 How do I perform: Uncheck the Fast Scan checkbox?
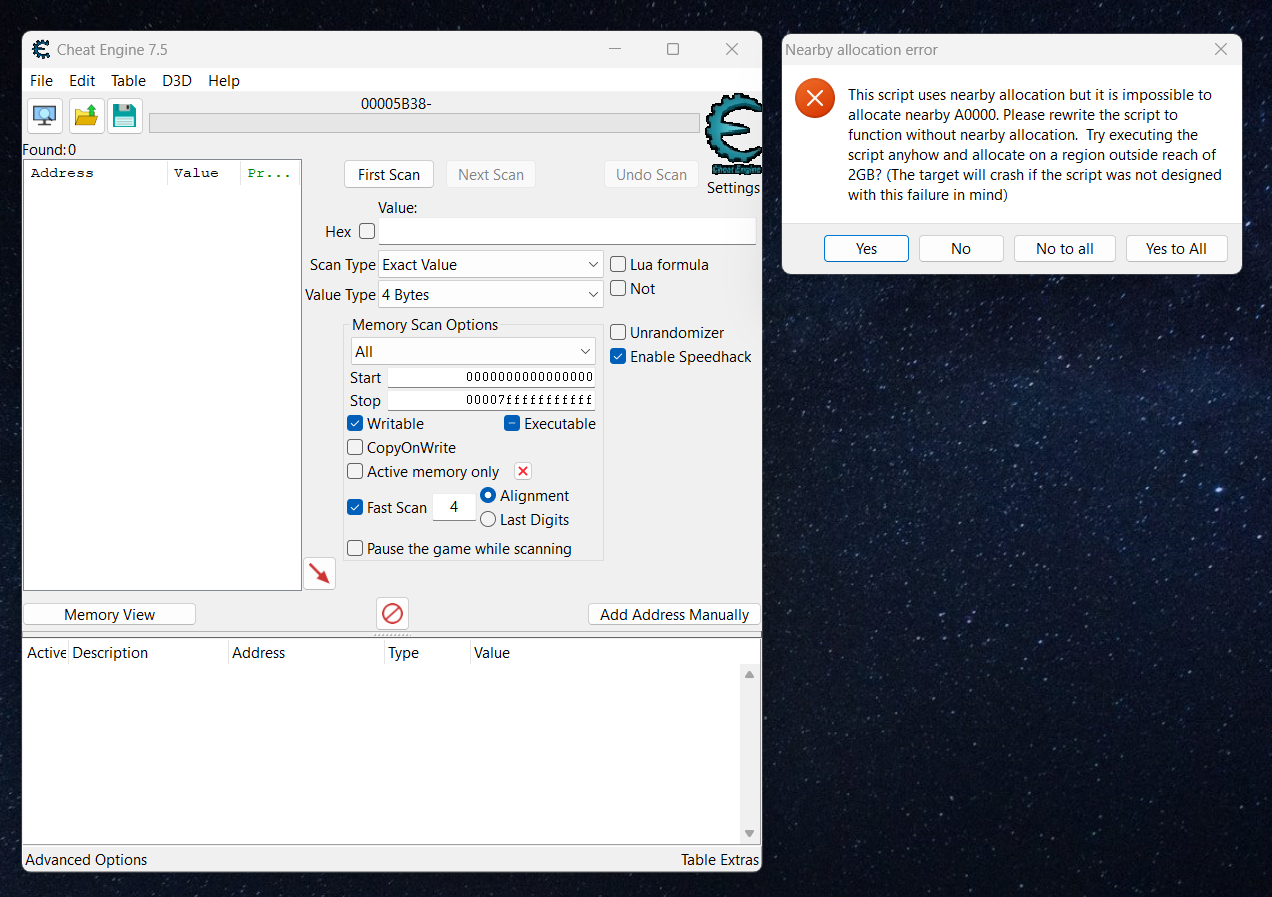pyautogui.click(x=355, y=507)
